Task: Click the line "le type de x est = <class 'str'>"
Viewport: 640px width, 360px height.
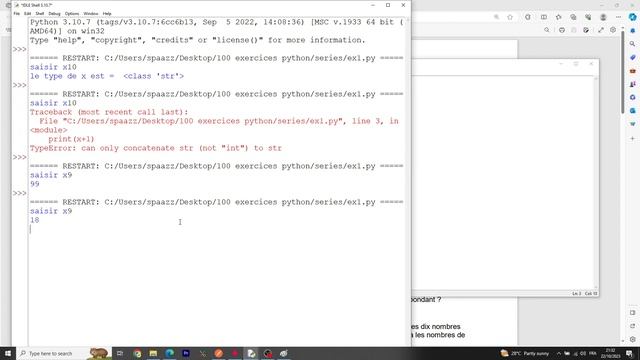Action: (x=107, y=76)
